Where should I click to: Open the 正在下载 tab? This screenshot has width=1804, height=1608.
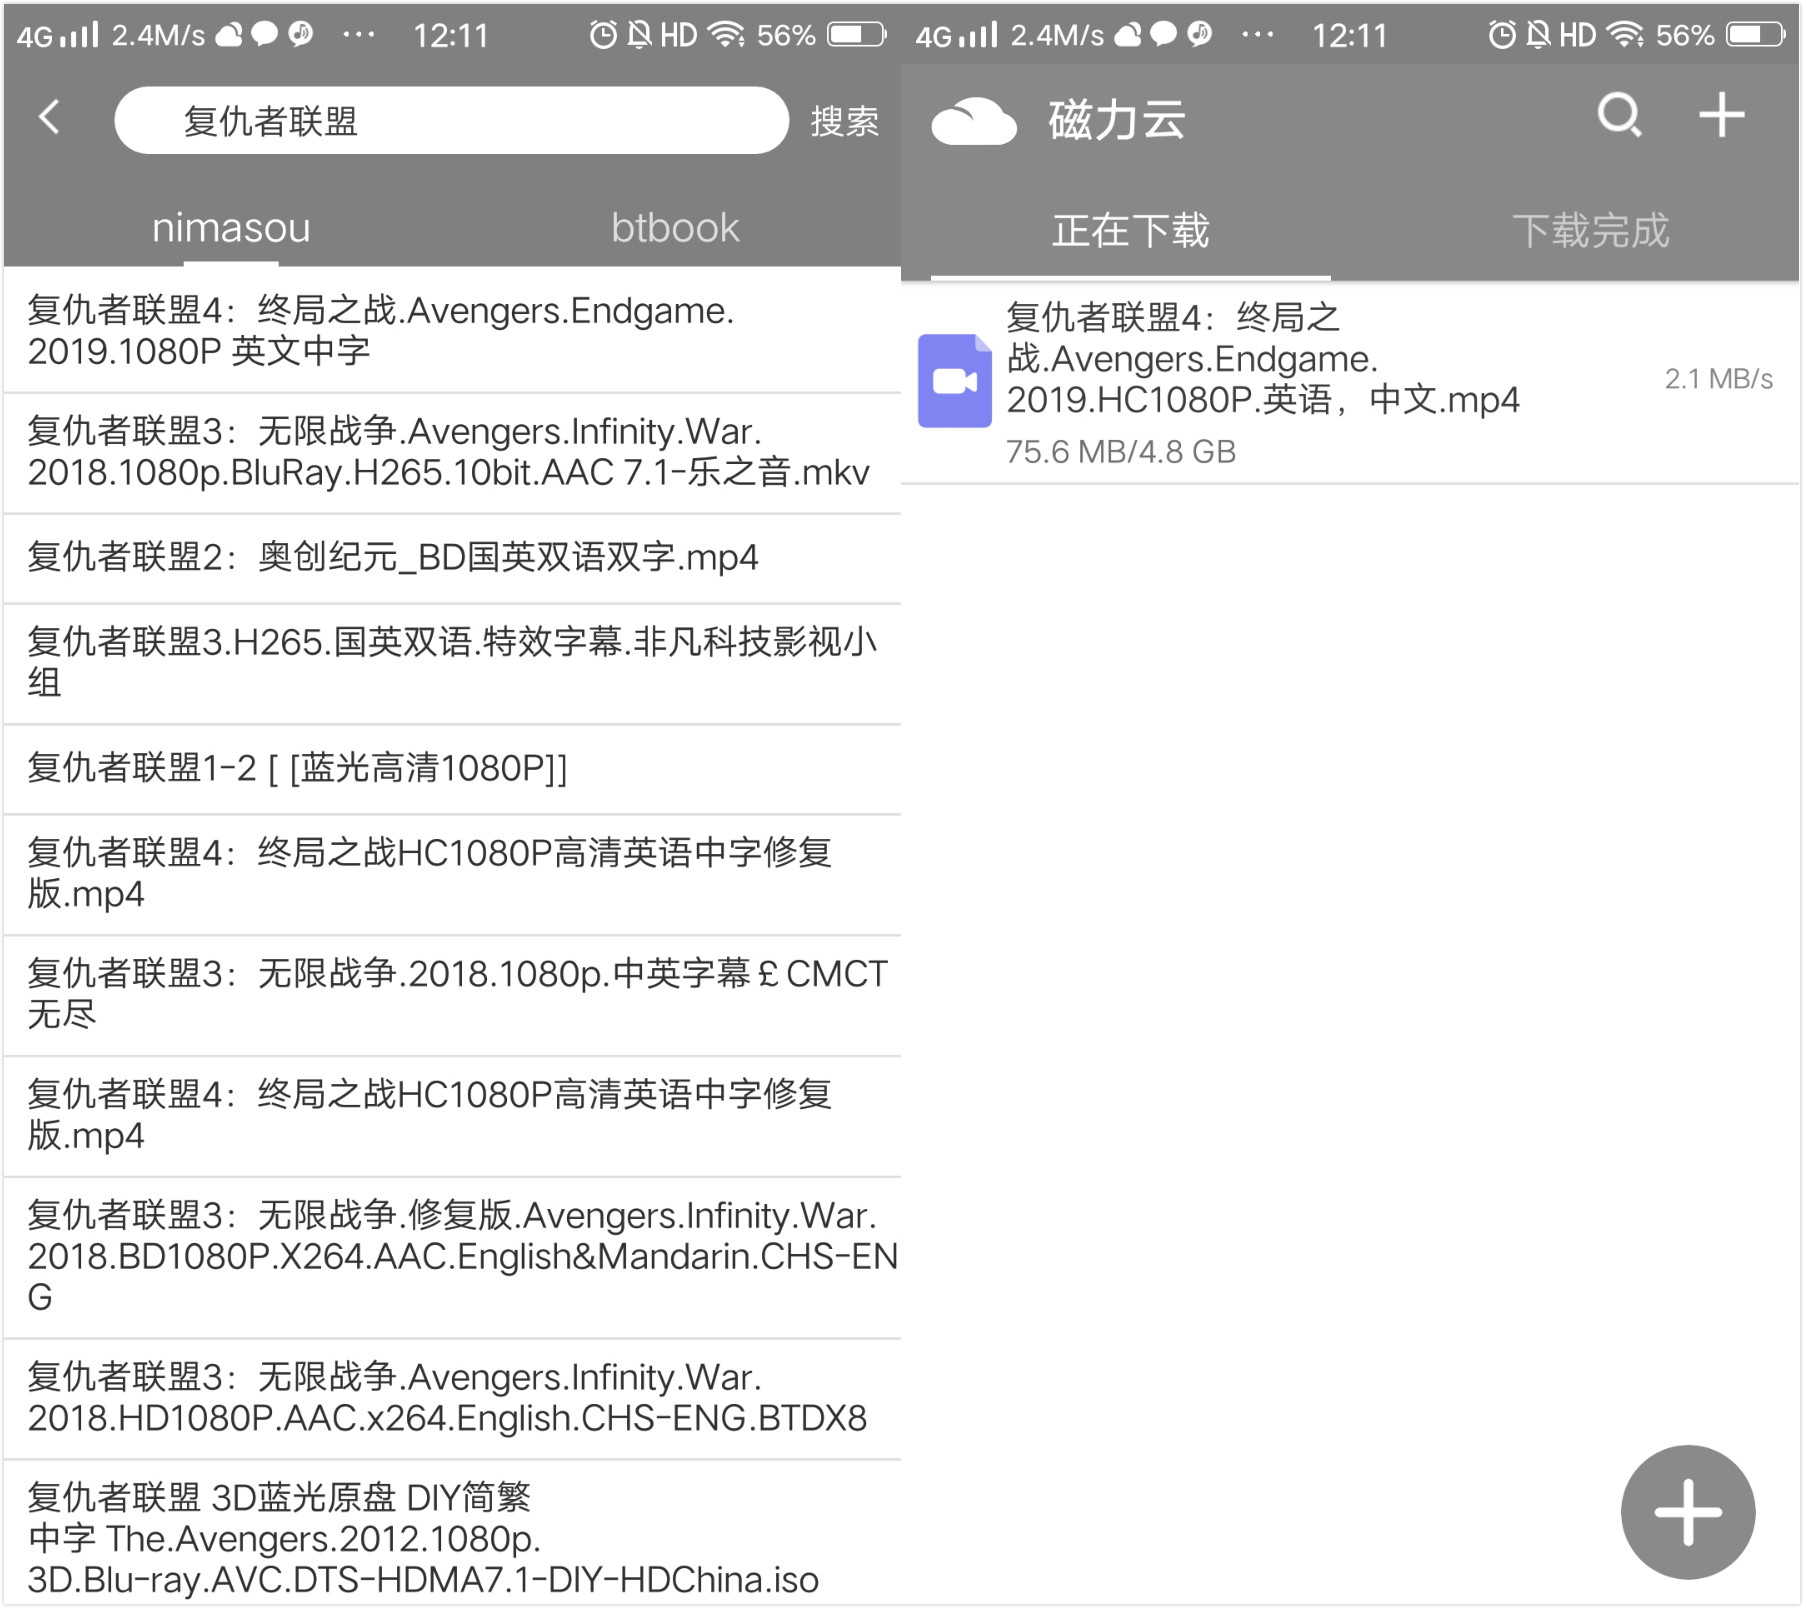[1131, 231]
